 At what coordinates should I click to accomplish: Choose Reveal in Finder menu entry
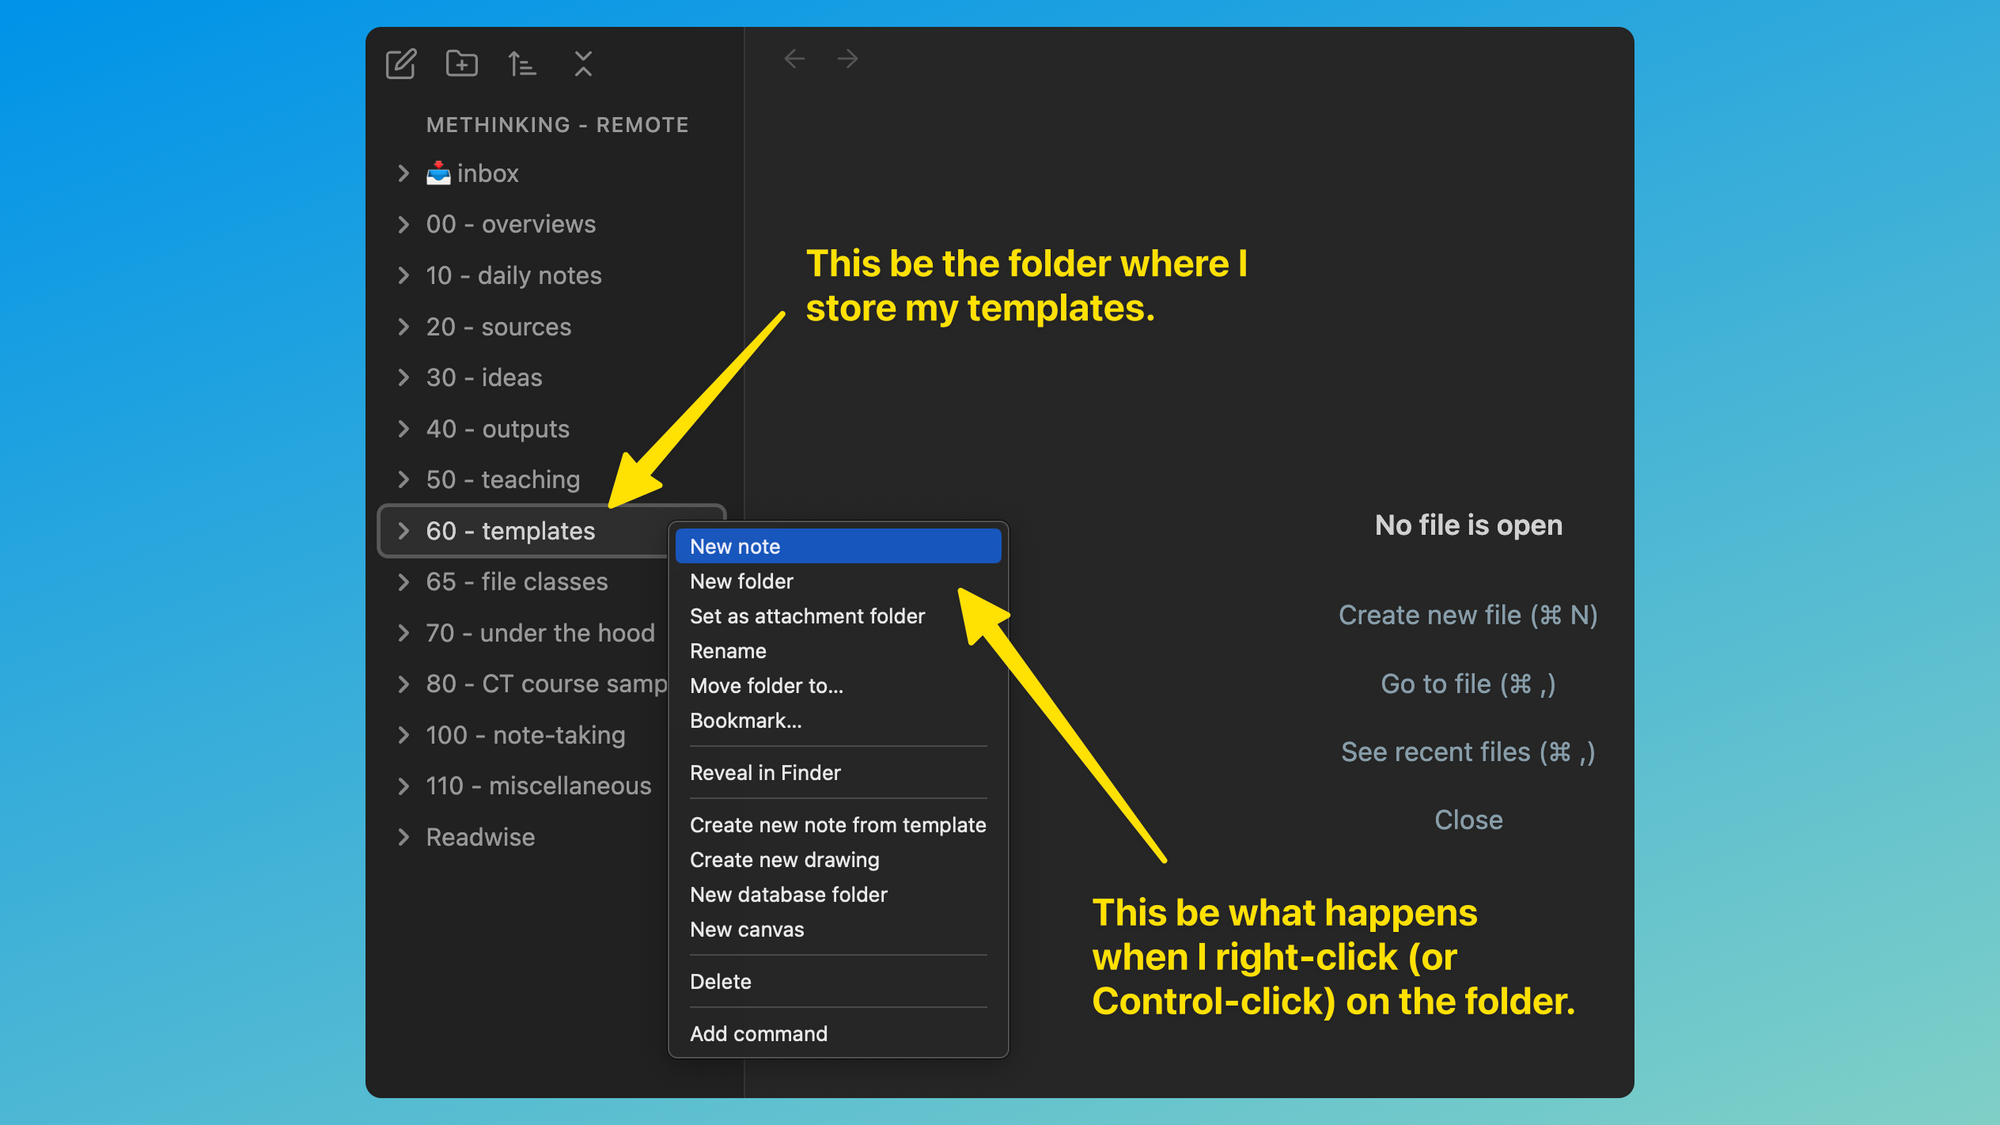(x=765, y=773)
